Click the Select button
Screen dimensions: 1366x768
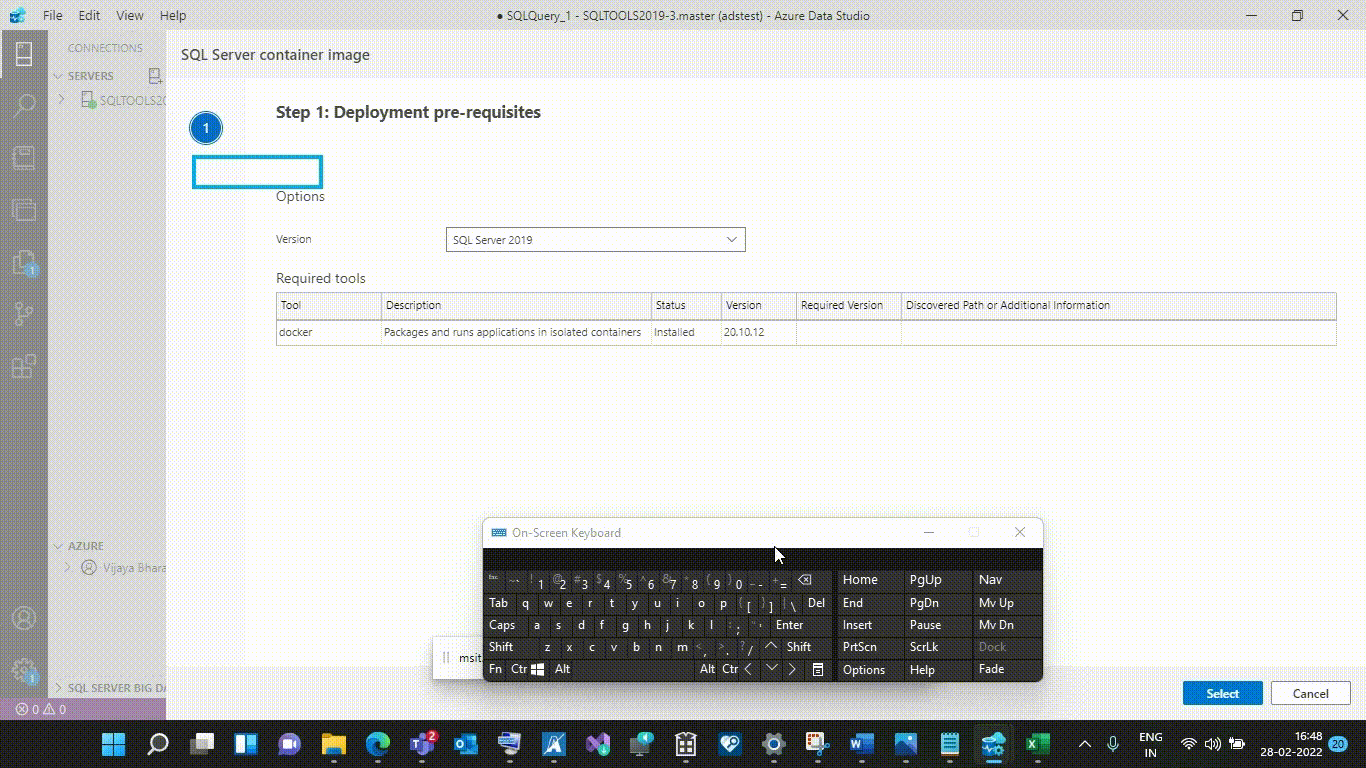(1222, 692)
